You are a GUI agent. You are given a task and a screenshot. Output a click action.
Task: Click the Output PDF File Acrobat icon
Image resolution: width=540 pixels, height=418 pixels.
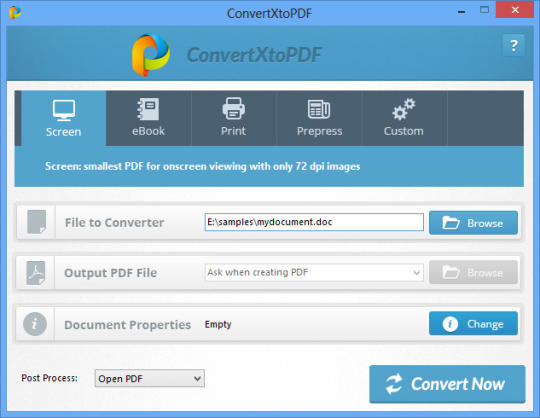[x=36, y=273]
